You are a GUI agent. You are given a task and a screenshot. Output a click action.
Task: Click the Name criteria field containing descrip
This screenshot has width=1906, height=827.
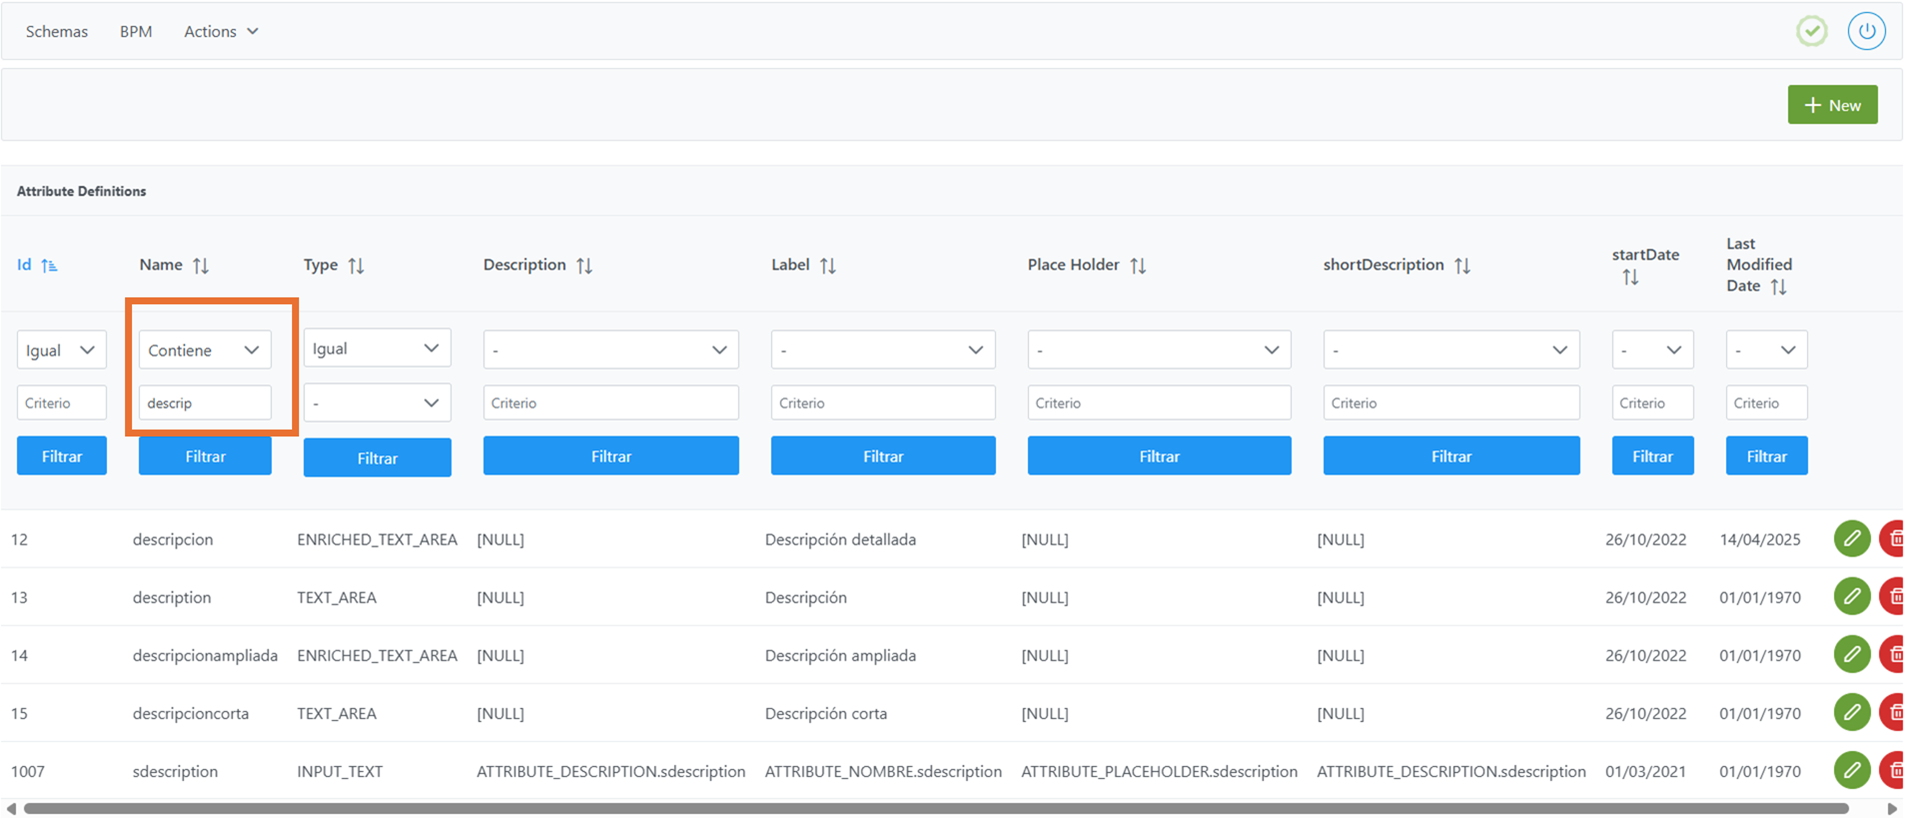pyautogui.click(x=204, y=403)
